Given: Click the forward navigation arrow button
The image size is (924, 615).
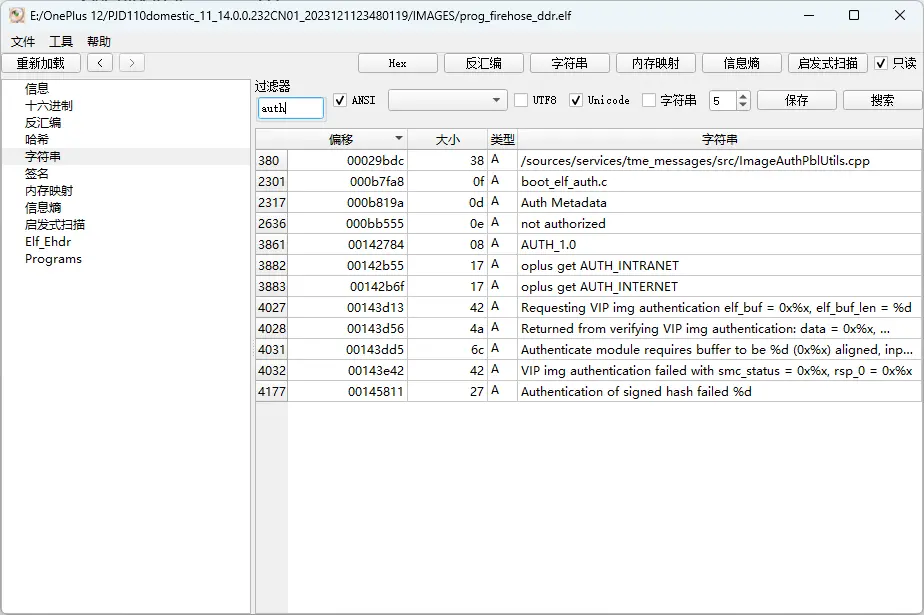Looking at the screenshot, I should 132,63.
